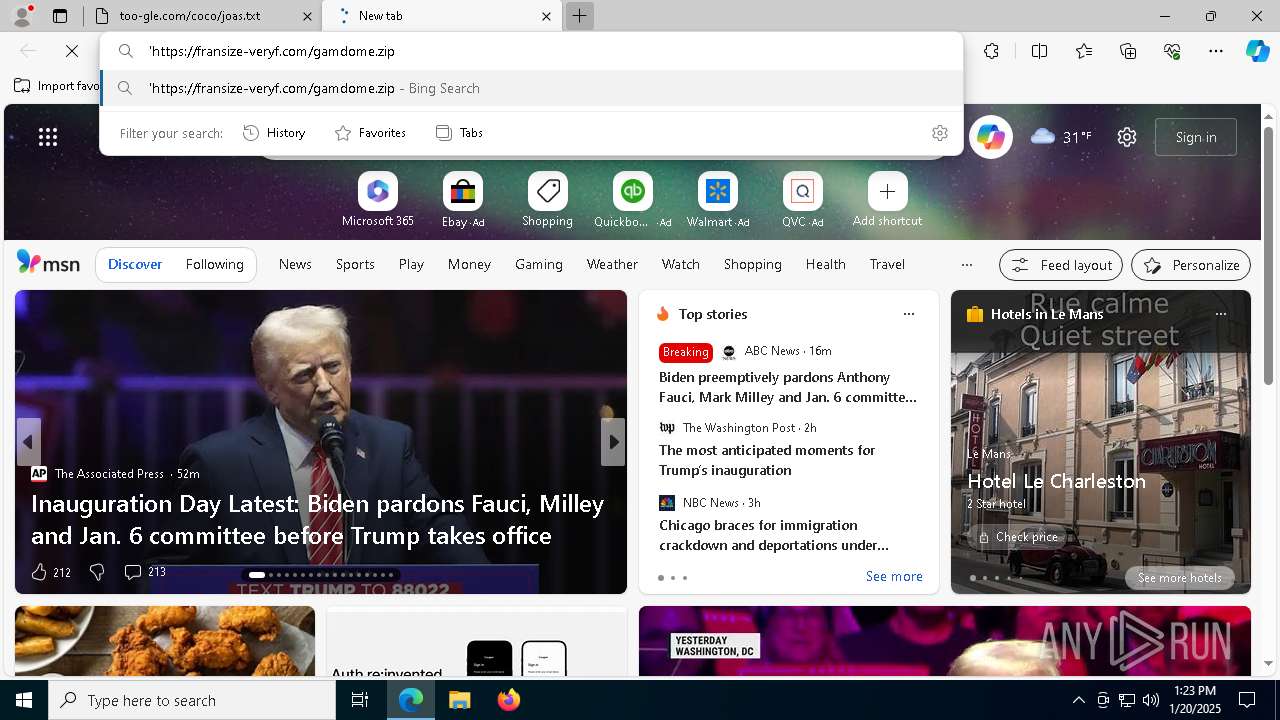Viewport: 1280px width, 720px height.
Task: Open the Edge profile icon
Action: pyautogui.click(x=22, y=16)
